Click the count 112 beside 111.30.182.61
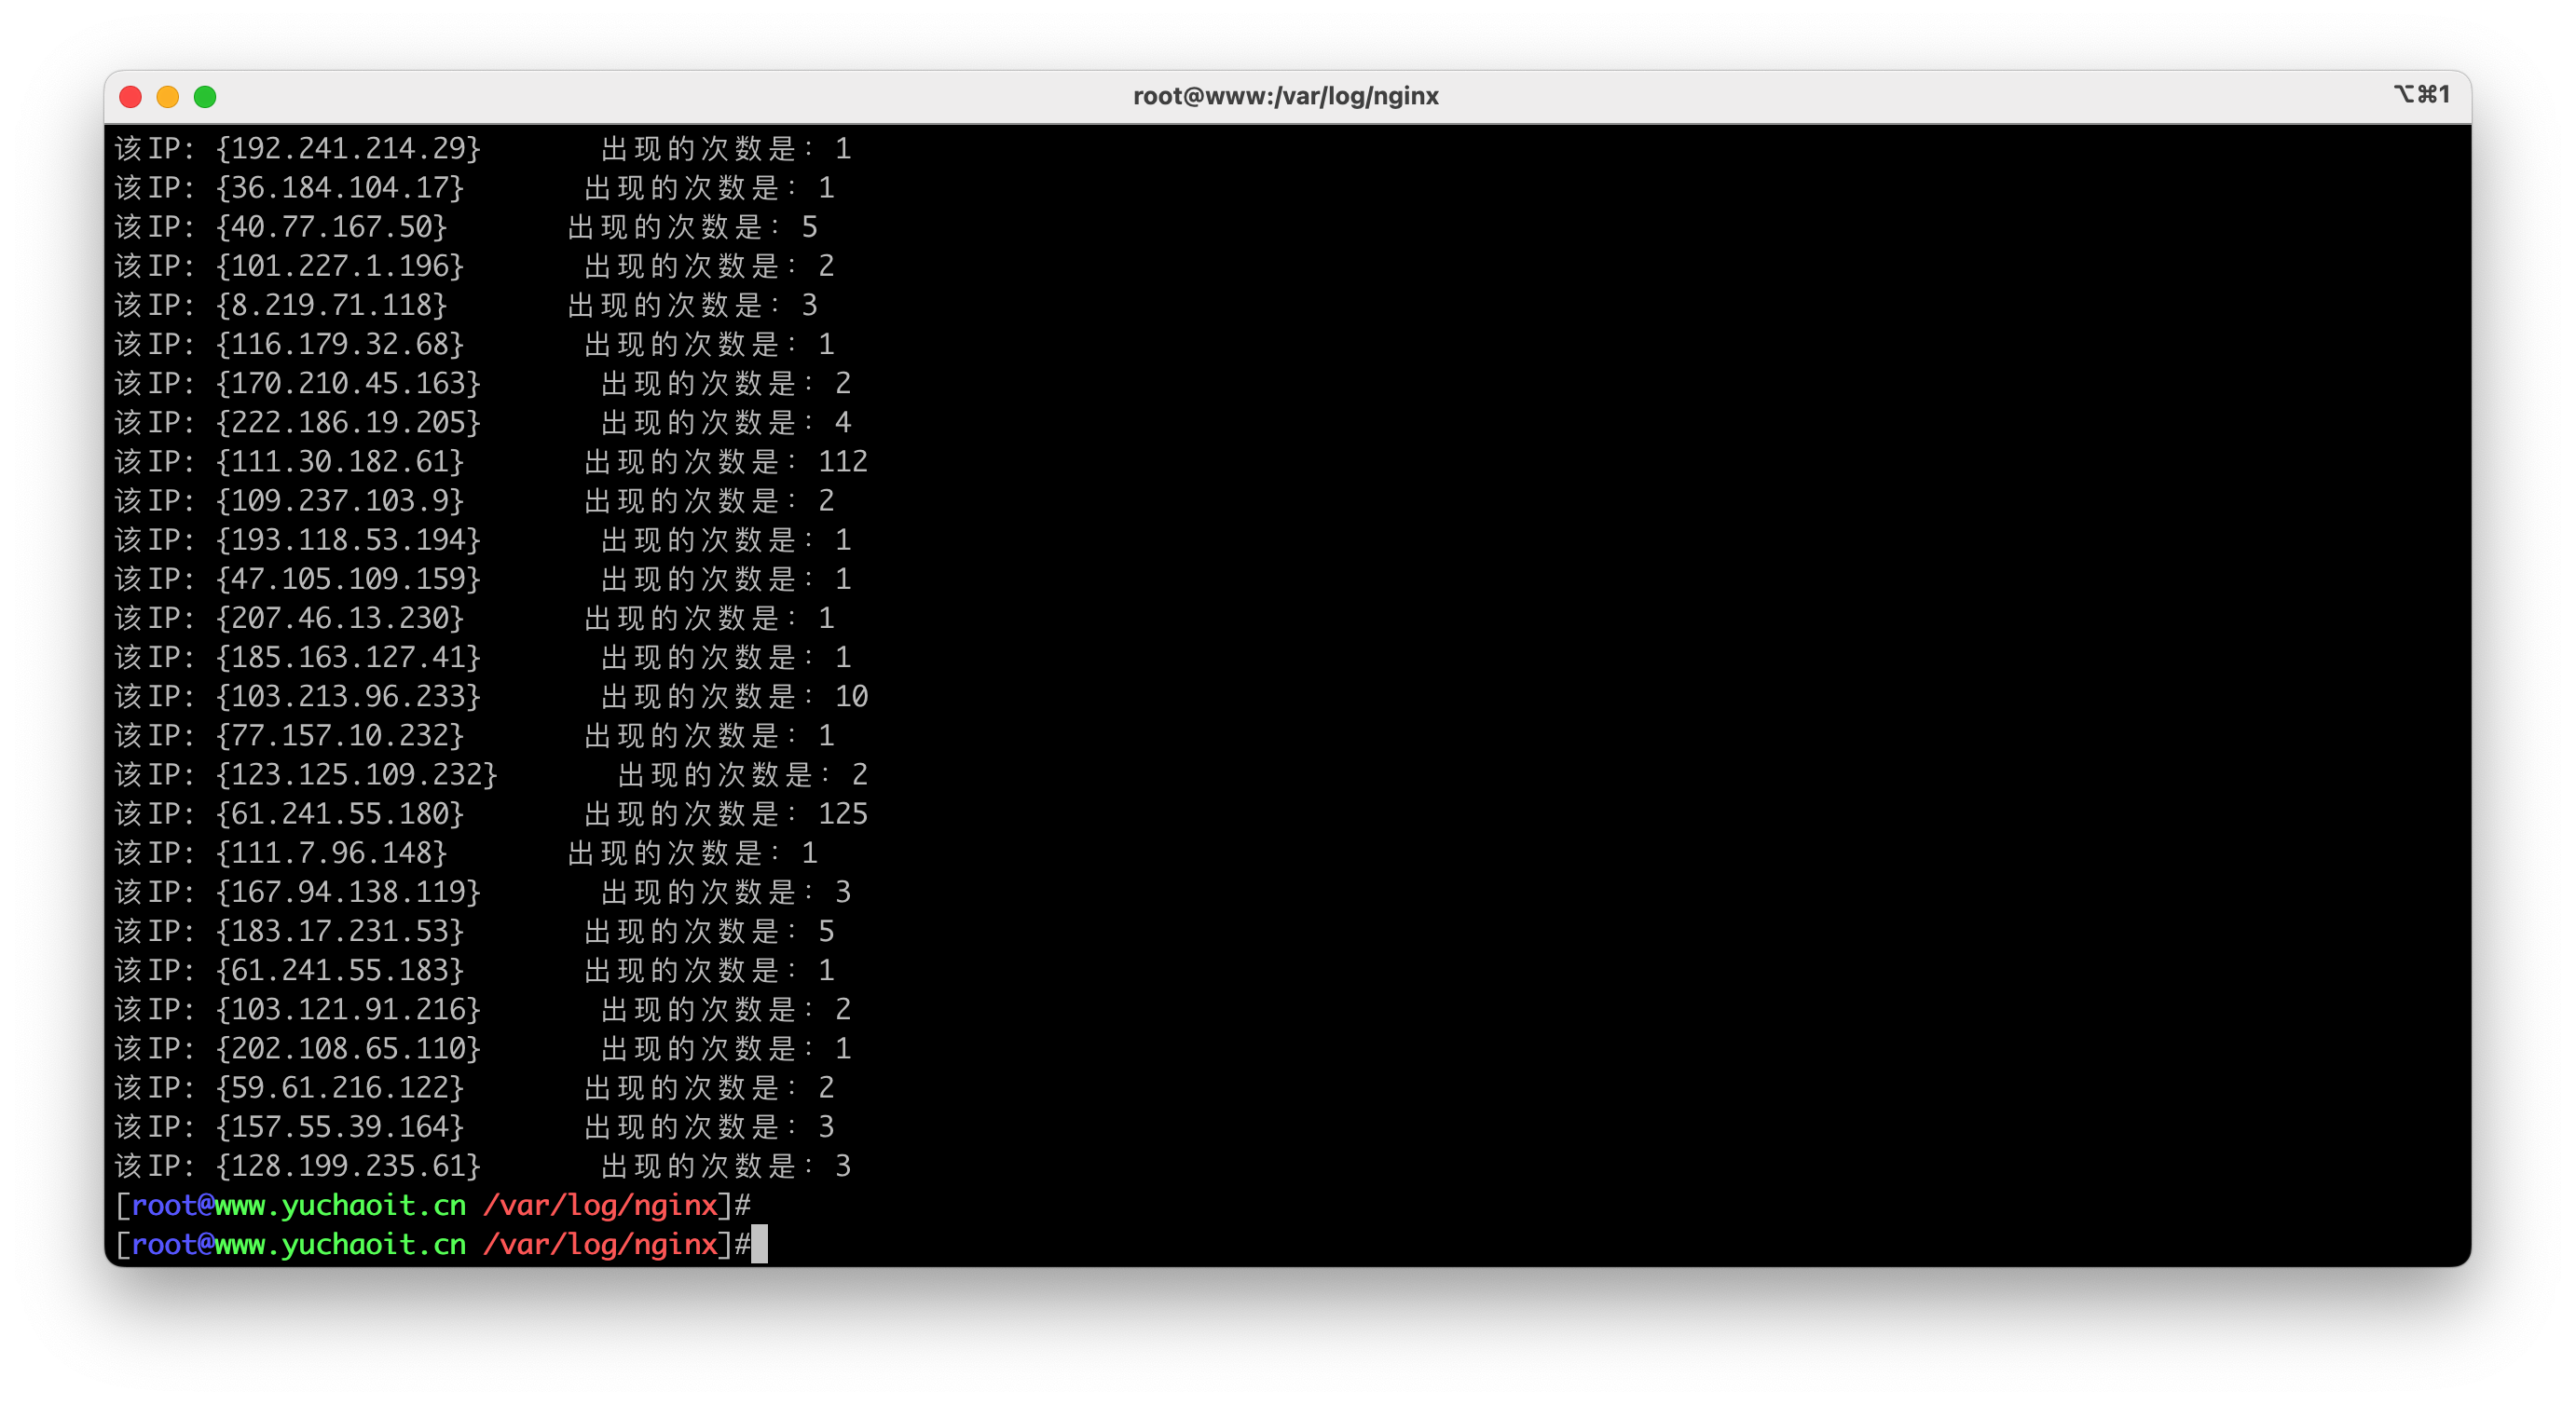 pyautogui.click(x=845, y=461)
